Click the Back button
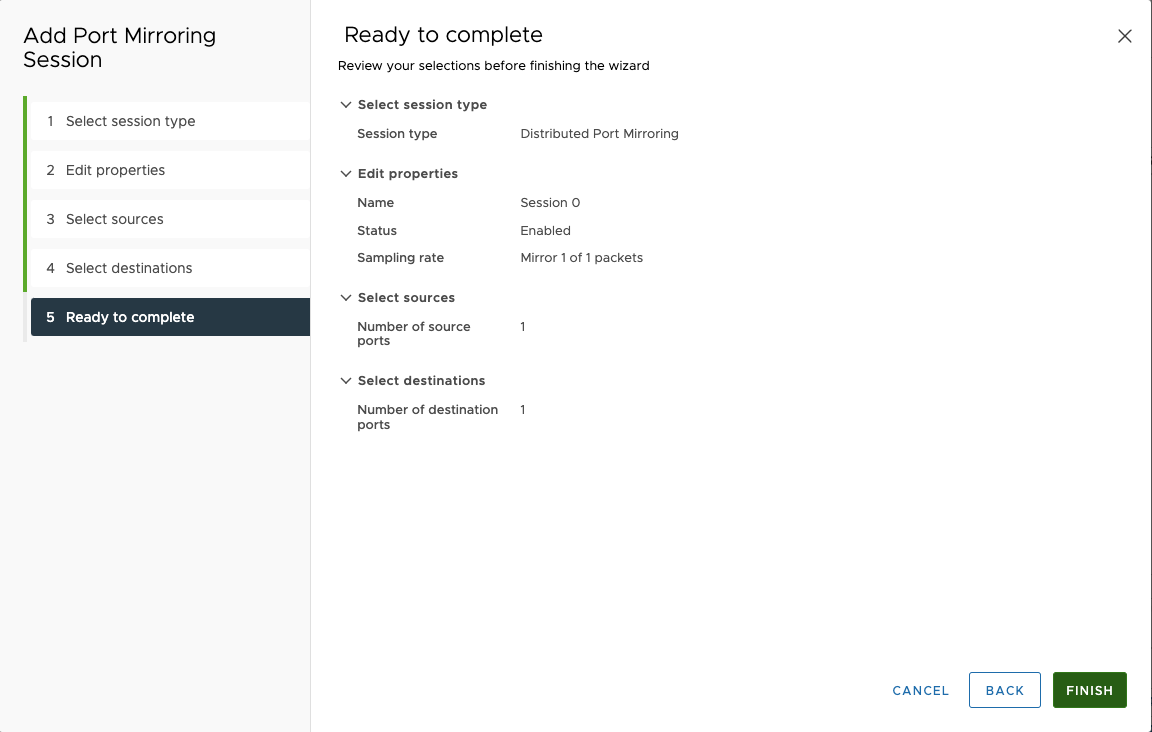This screenshot has width=1152, height=732. point(1004,689)
